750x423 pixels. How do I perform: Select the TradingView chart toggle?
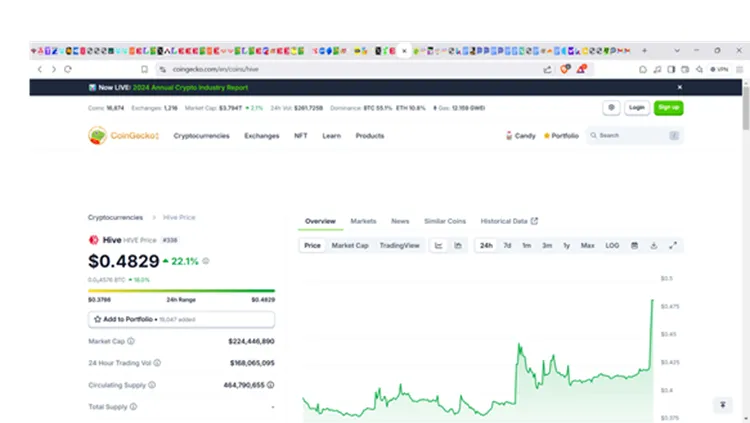pyautogui.click(x=399, y=245)
